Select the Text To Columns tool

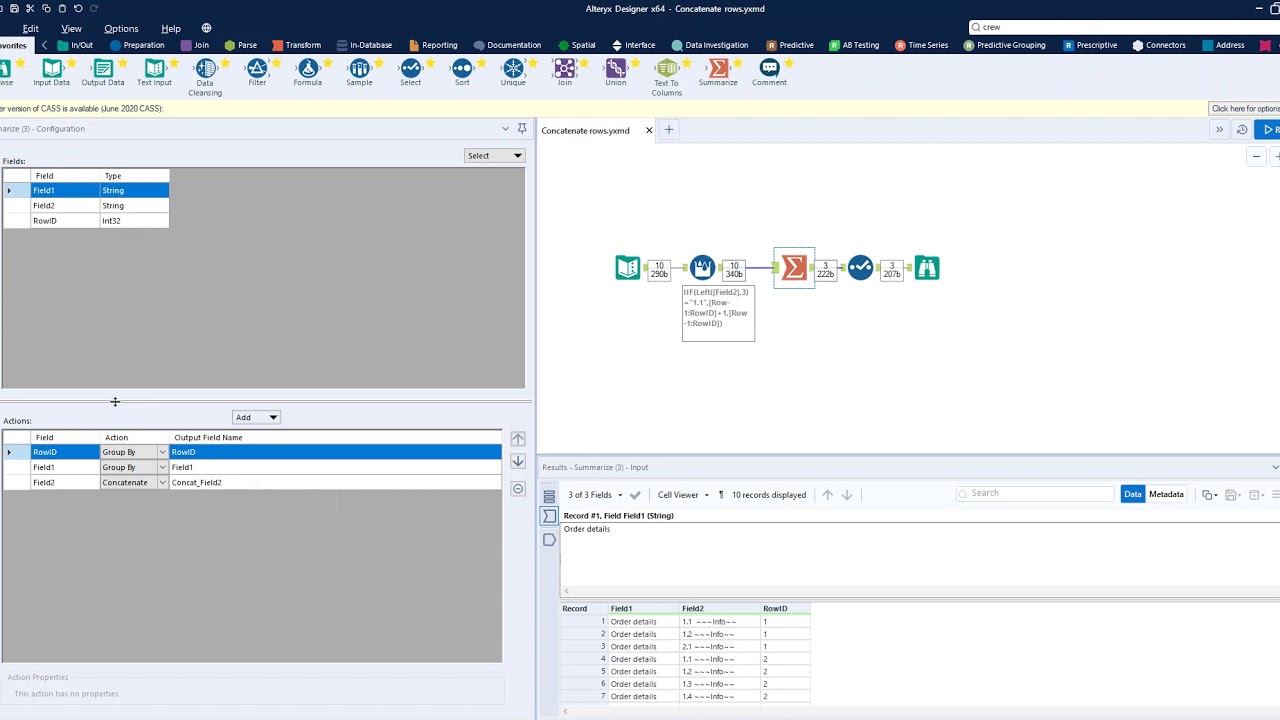[667, 77]
